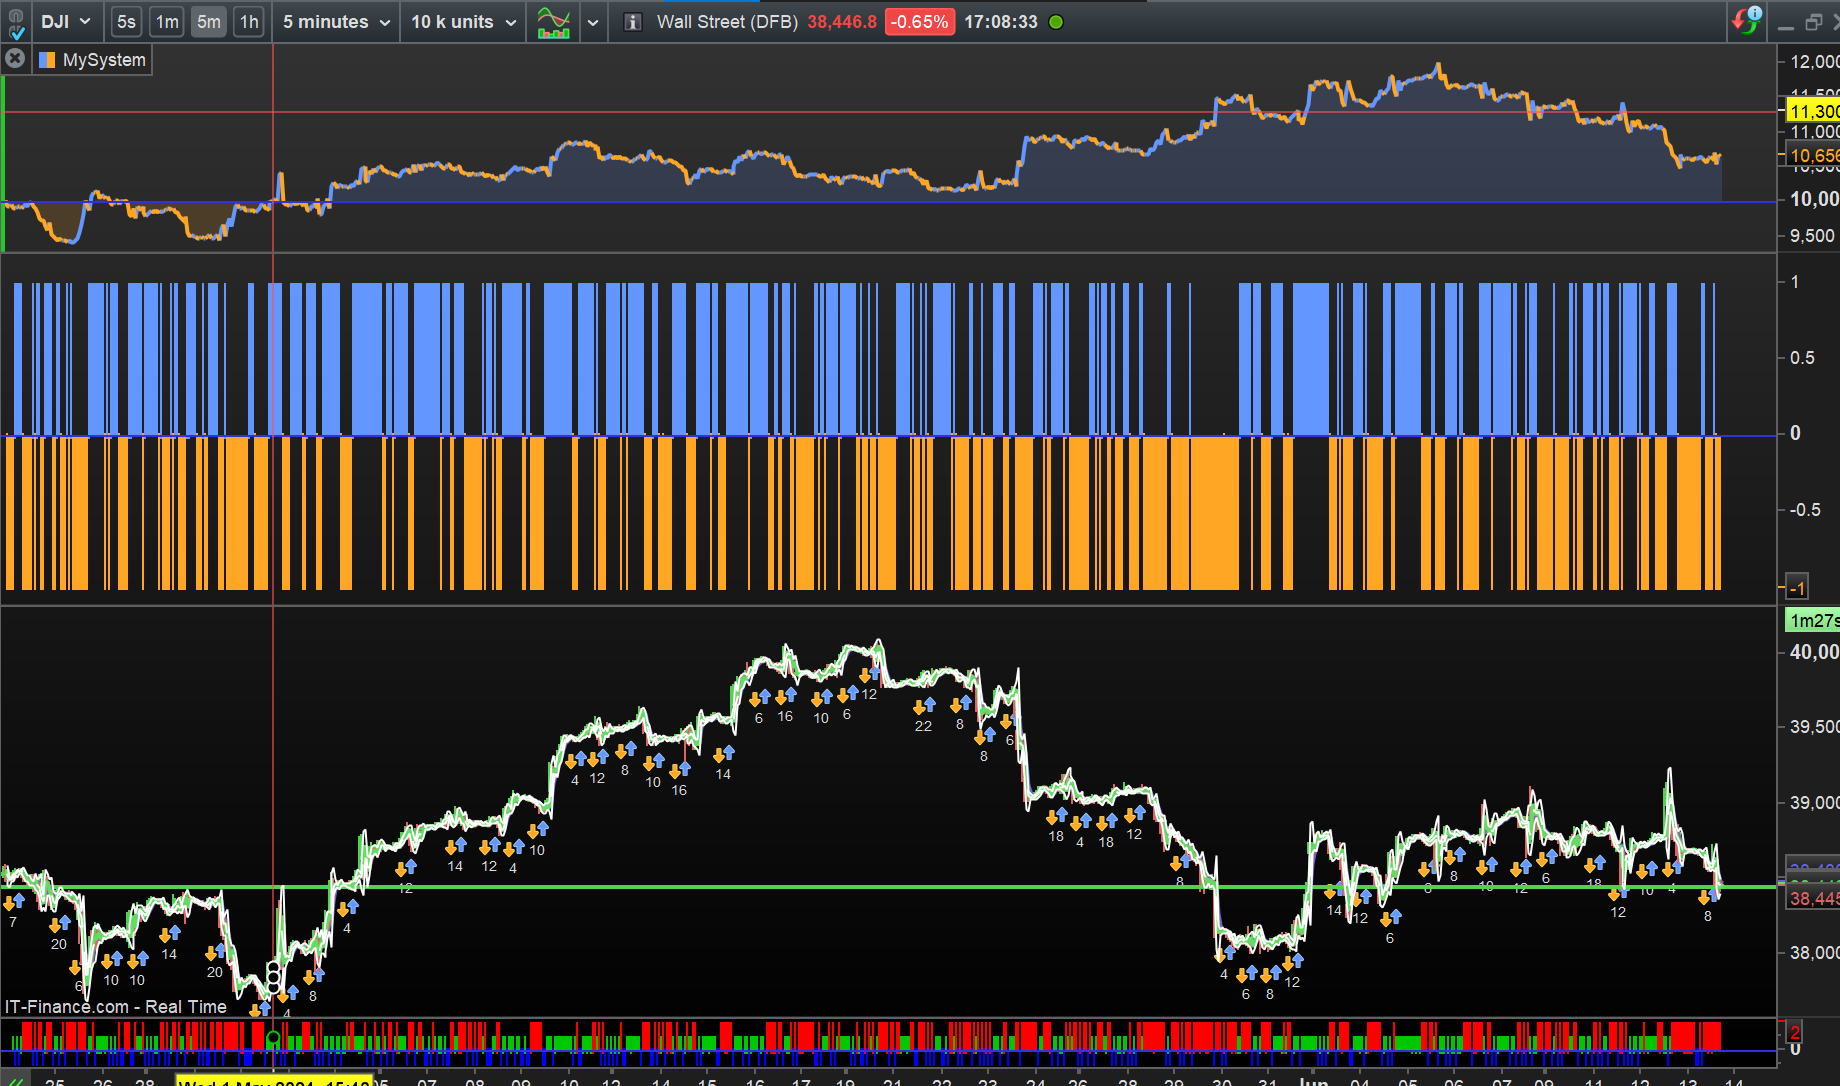This screenshot has width=1840, height=1086.
Task: Click the IT-Finance.com - Real Time label
Action: (116, 1007)
